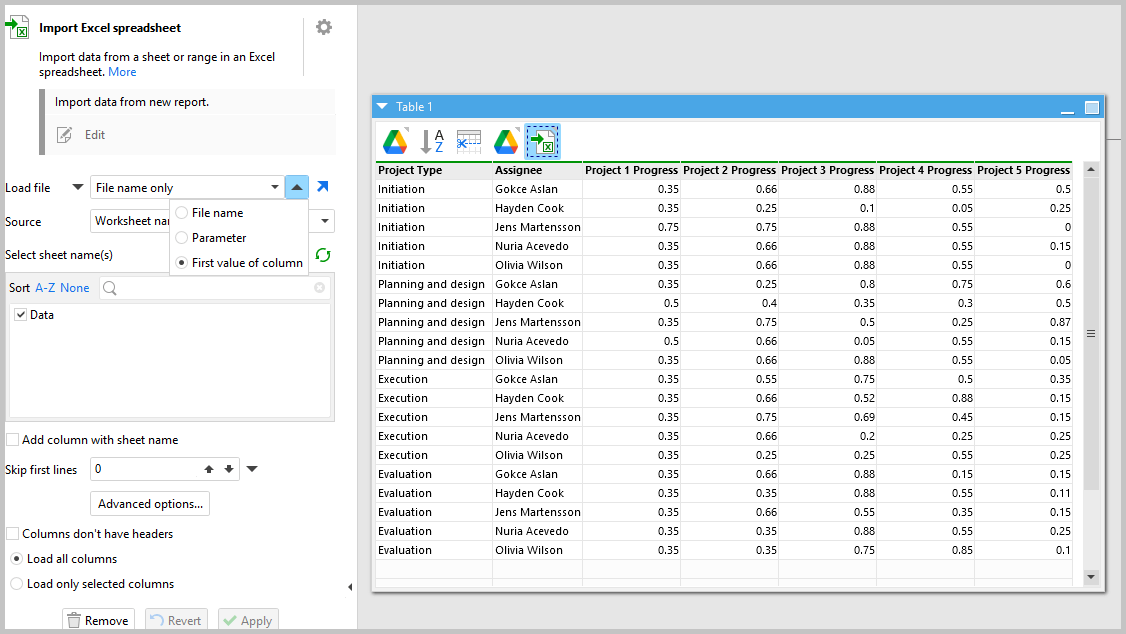The width and height of the screenshot is (1126, 634).
Task: Click the Skip first lines number field
Action: 146,469
